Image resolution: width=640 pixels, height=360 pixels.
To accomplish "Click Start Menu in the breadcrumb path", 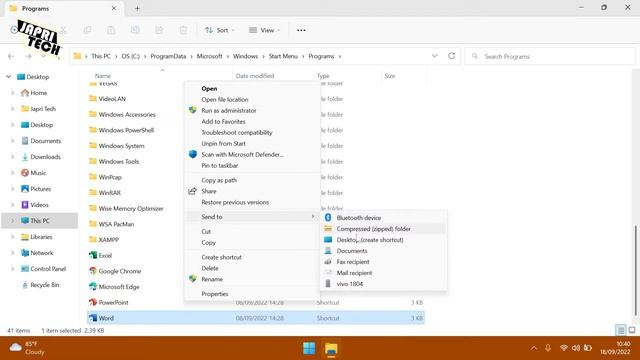I will tap(283, 56).
